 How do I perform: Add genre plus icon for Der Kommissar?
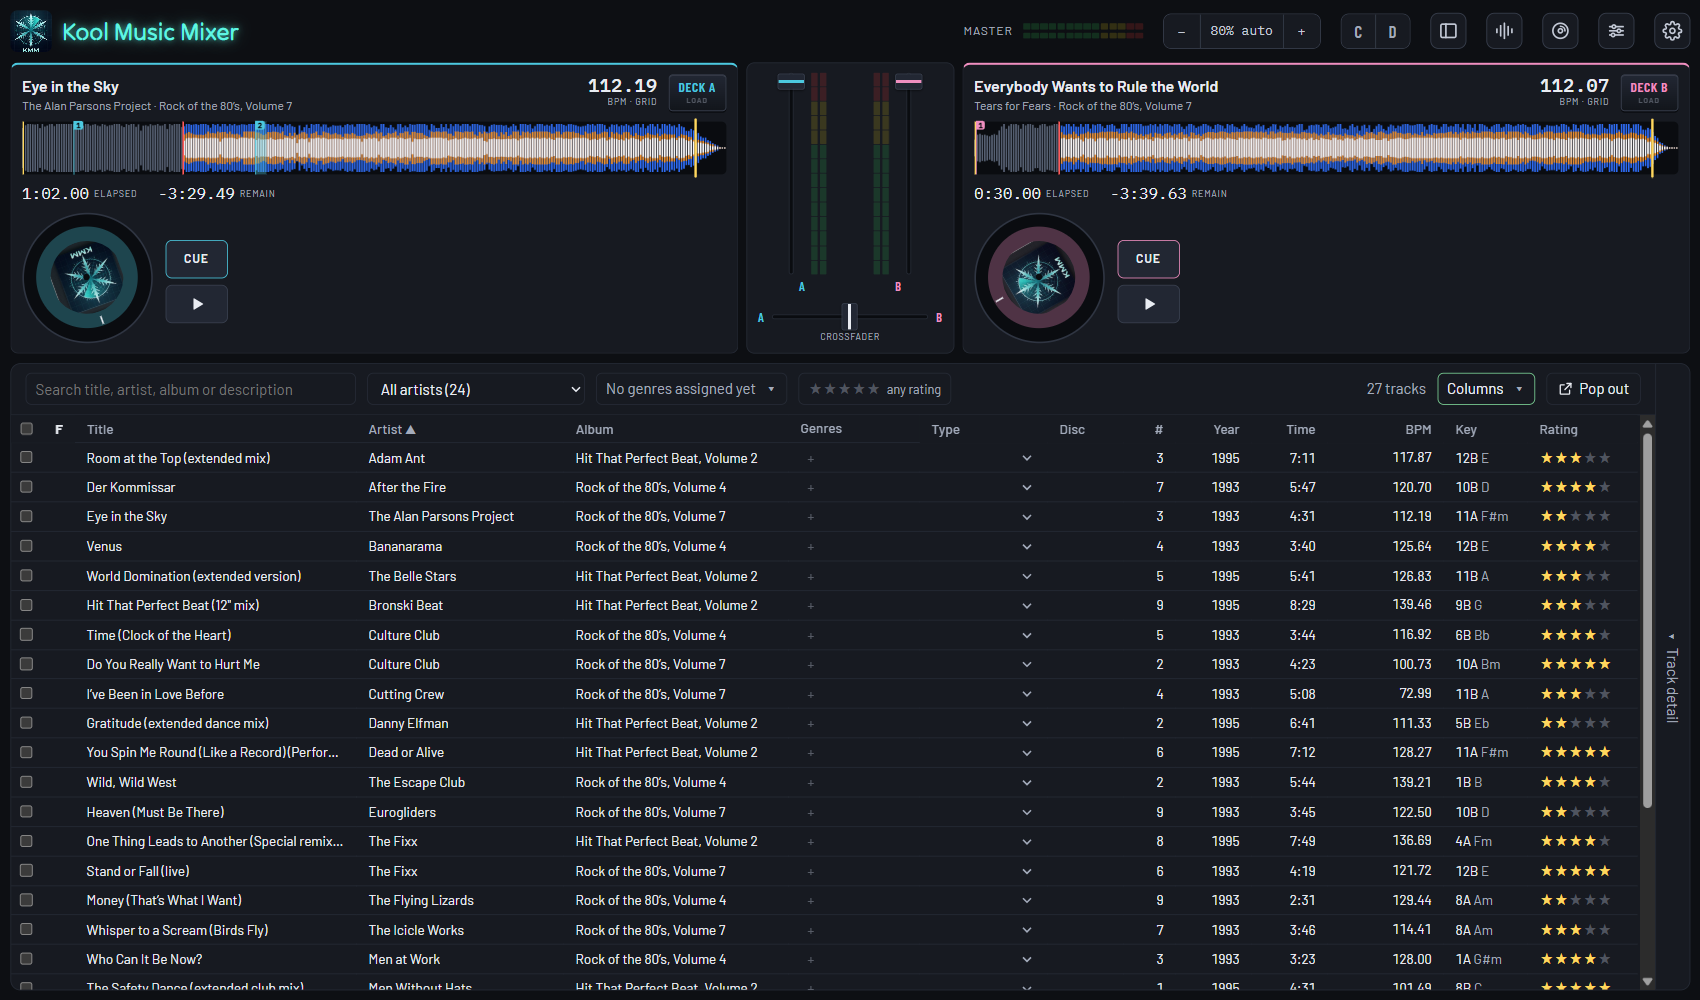coord(811,488)
